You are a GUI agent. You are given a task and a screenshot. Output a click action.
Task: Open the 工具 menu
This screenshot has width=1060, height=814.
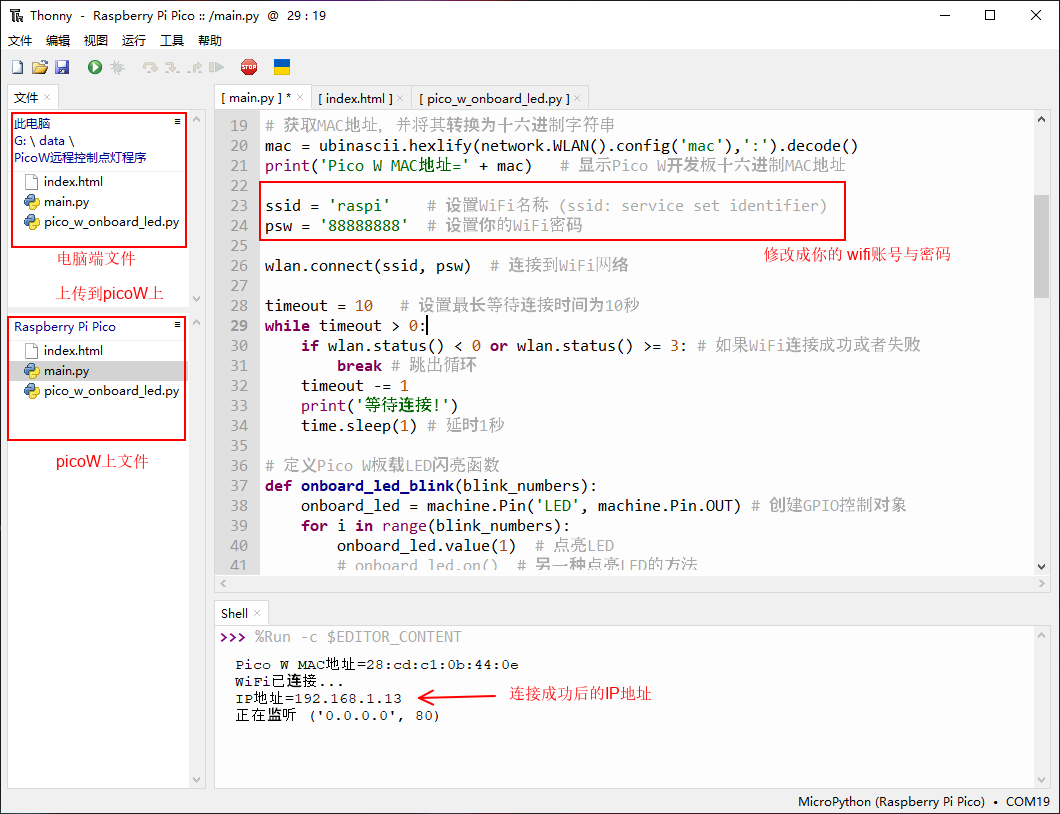[x=172, y=41]
